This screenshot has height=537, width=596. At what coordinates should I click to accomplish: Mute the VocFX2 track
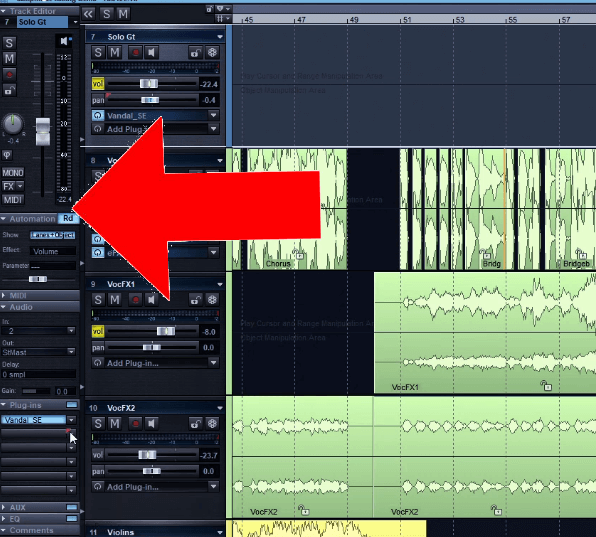coord(115,423)
